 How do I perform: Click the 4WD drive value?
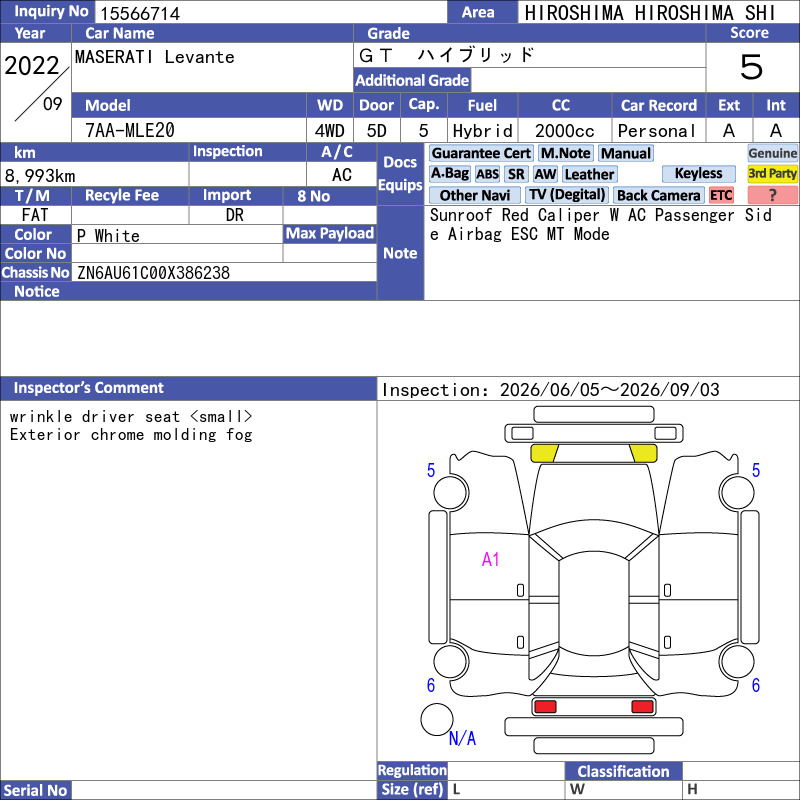click(x=330, y=131)
